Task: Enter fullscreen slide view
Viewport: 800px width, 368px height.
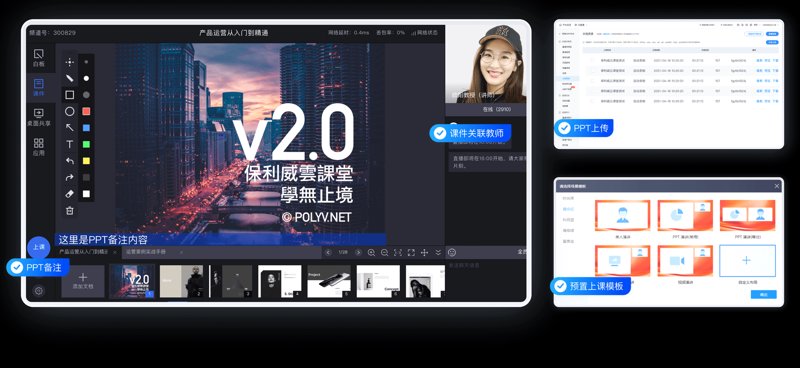Action: pyautogui.click(x=411, y=252)
